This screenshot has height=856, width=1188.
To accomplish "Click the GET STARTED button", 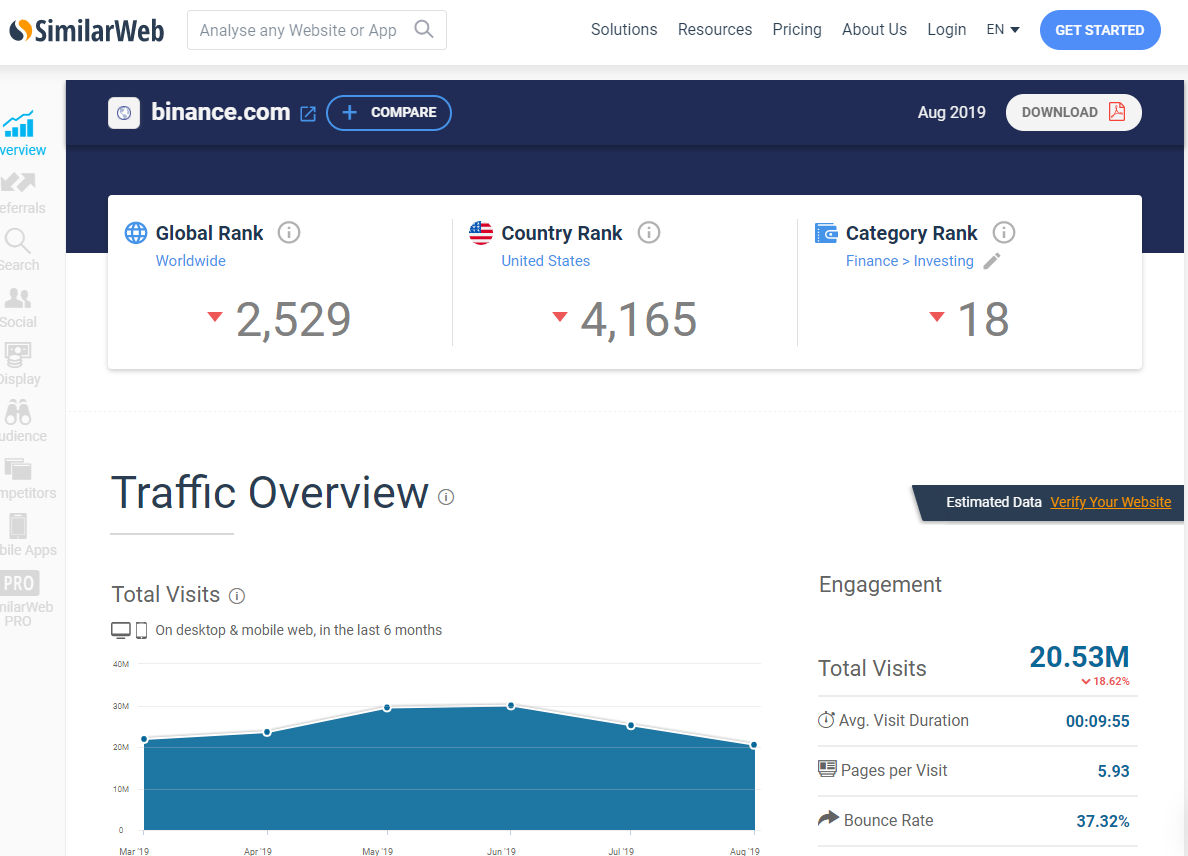I will [1100, 30].
